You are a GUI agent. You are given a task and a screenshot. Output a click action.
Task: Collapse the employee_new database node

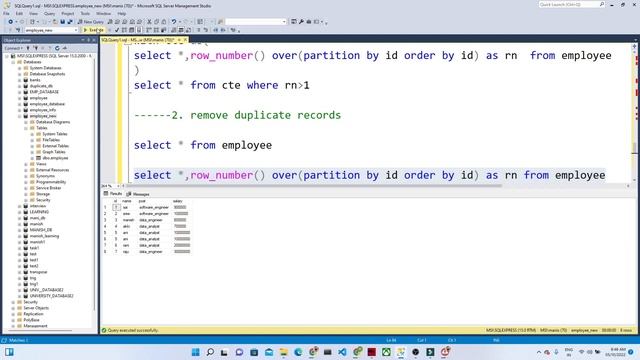[x=19, y=116]
